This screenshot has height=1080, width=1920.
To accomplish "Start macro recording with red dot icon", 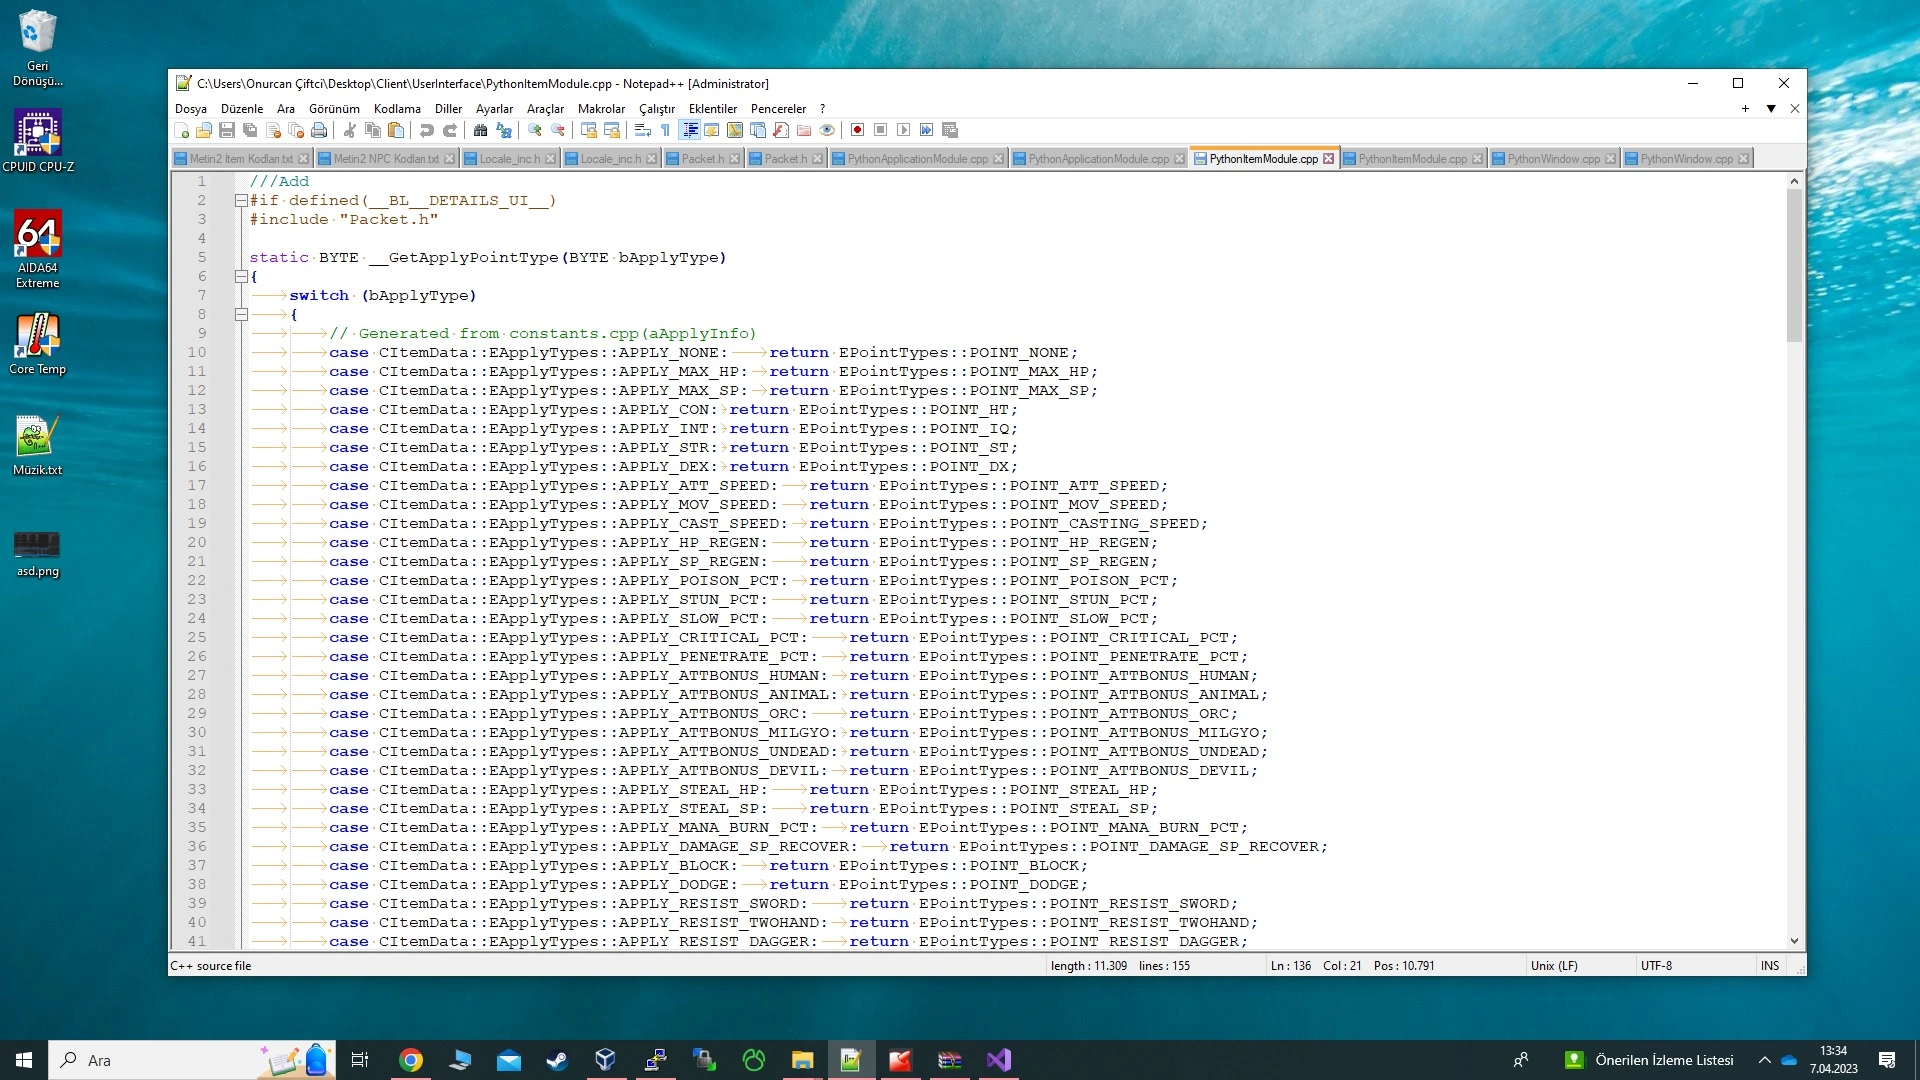I will click(x=857, y=130).
